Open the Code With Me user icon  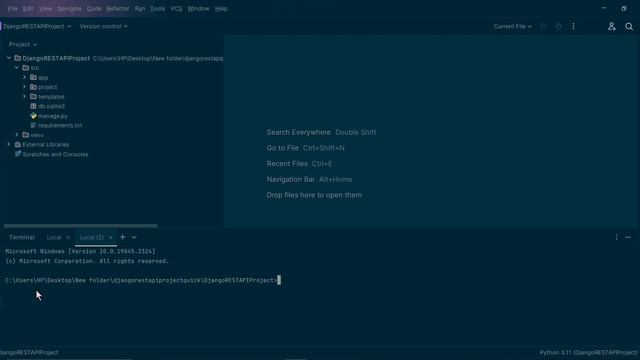(611, 27)
